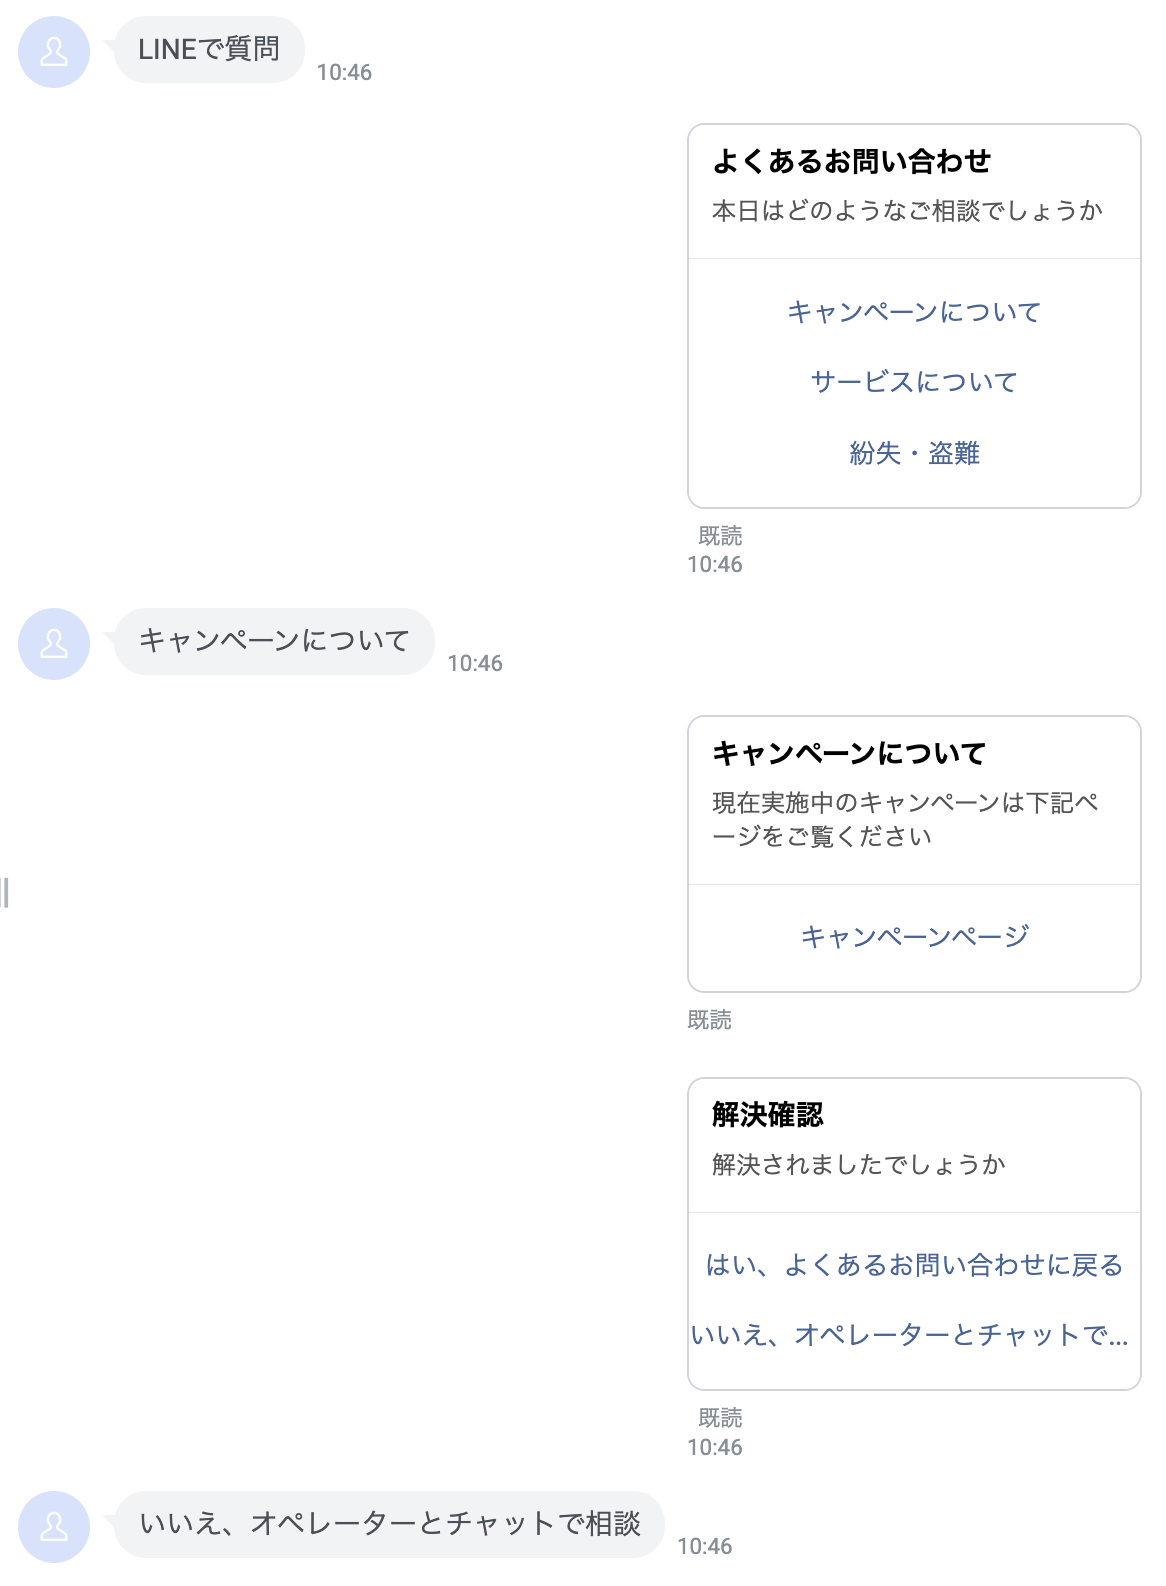Select avatar beside the オペレーターとチャットで相談 message

coord(54,1527)
